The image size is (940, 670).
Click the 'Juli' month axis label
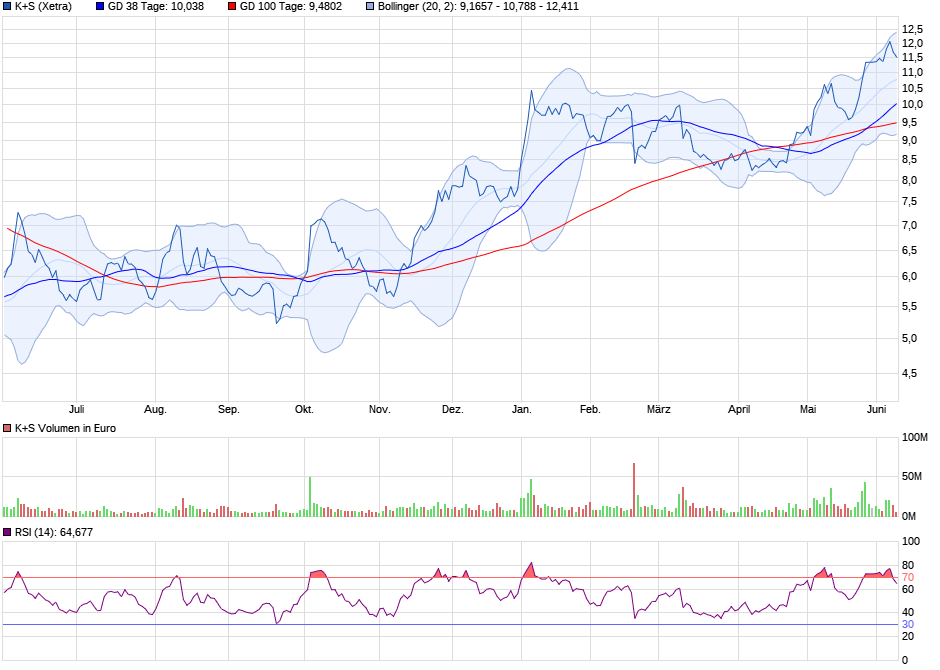[x=76, y=409]
